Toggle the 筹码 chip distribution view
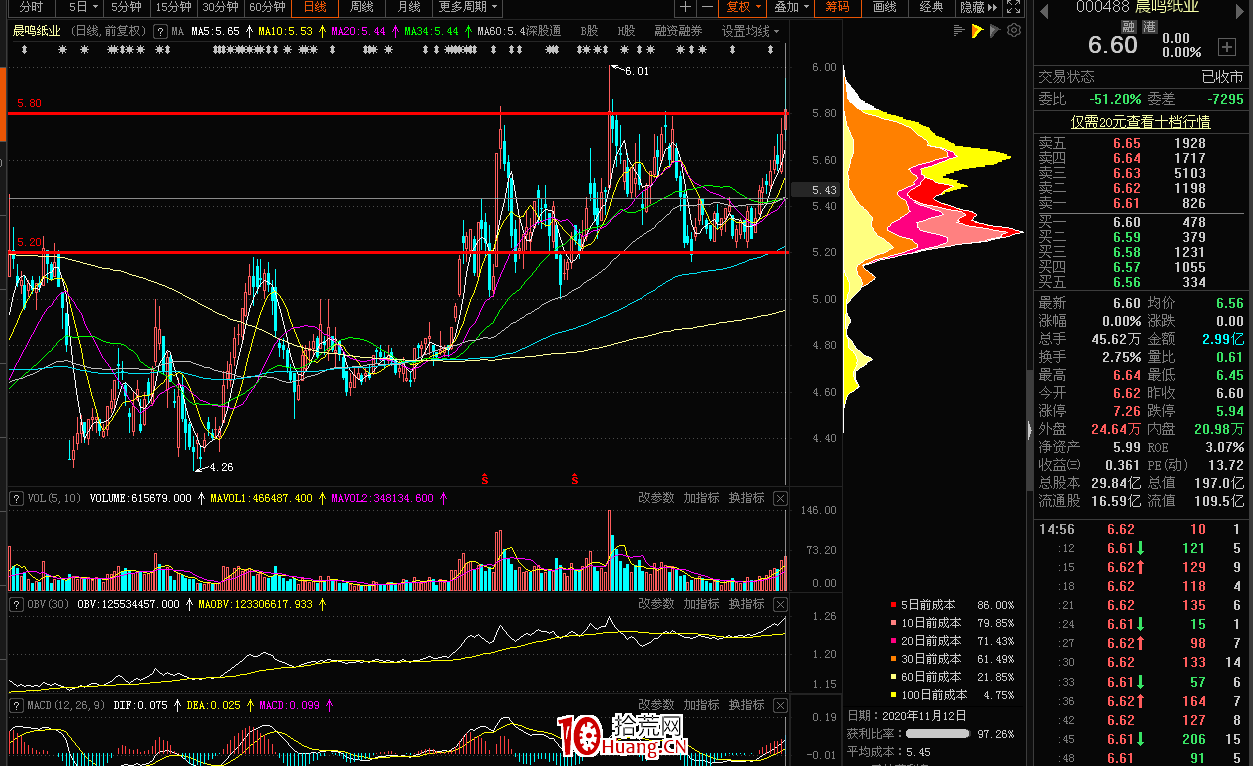 tap(838, 7)
